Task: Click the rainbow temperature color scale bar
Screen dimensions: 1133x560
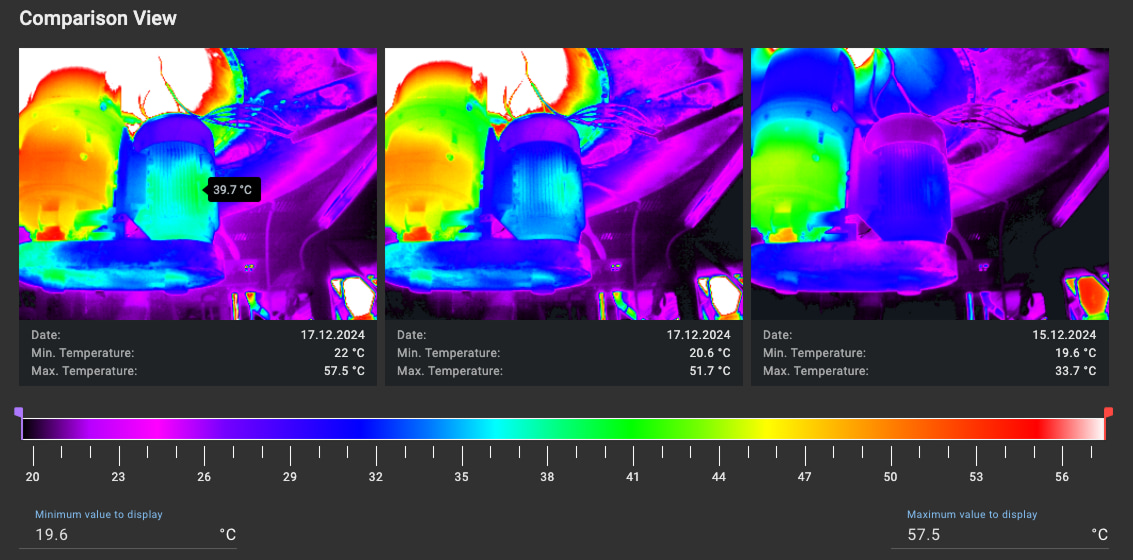Action: coord(563,428)
